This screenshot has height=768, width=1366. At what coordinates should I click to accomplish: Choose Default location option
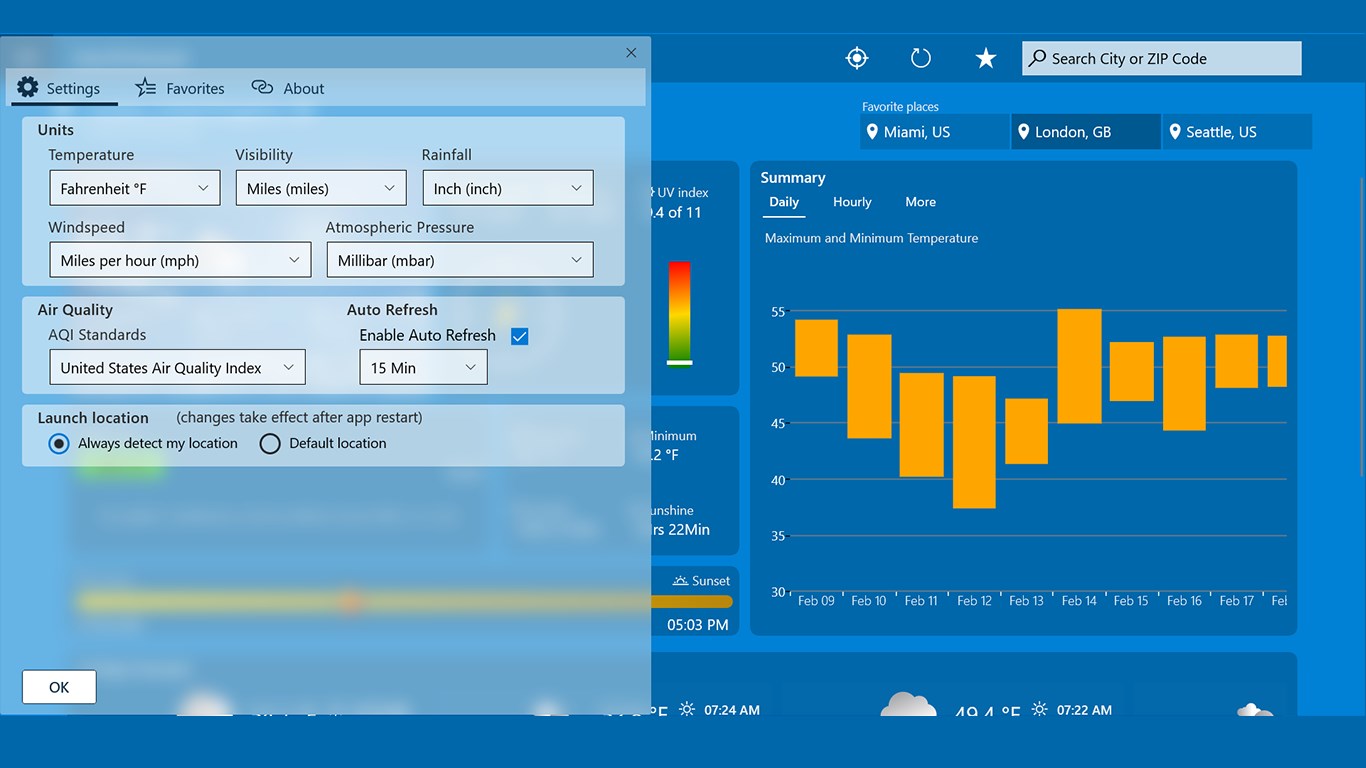pos(269,443)
